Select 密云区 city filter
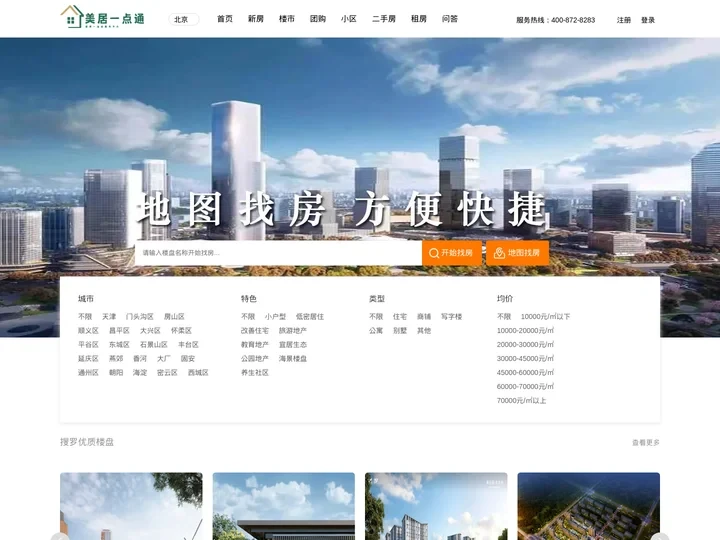 coord(167,372)
